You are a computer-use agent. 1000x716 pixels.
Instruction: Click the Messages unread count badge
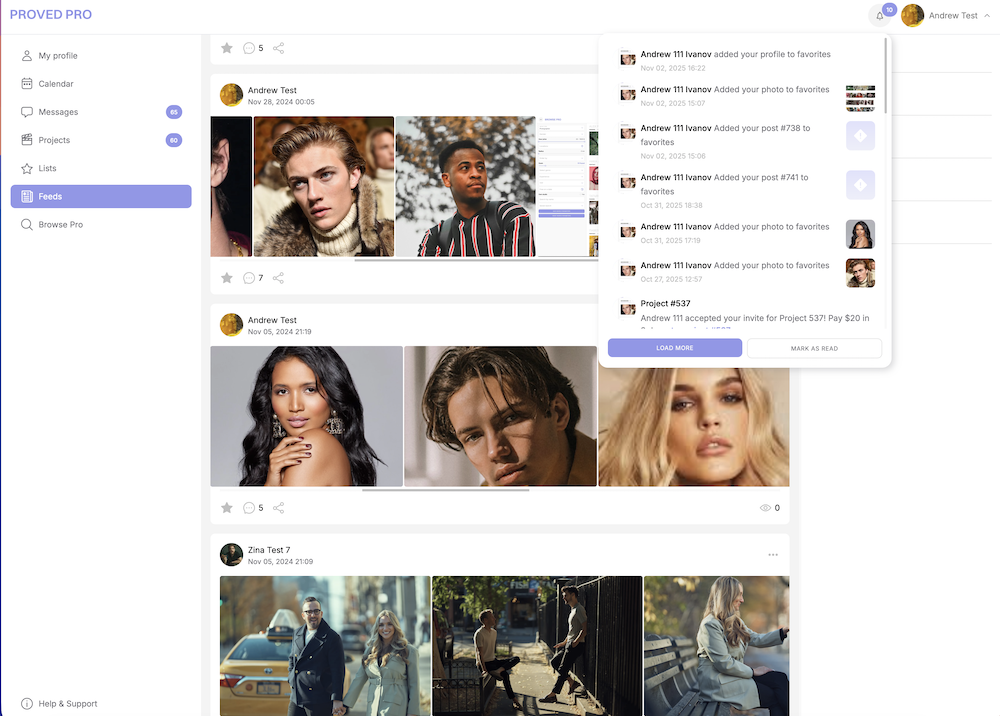pyautogui.click(x=174, y=112)
